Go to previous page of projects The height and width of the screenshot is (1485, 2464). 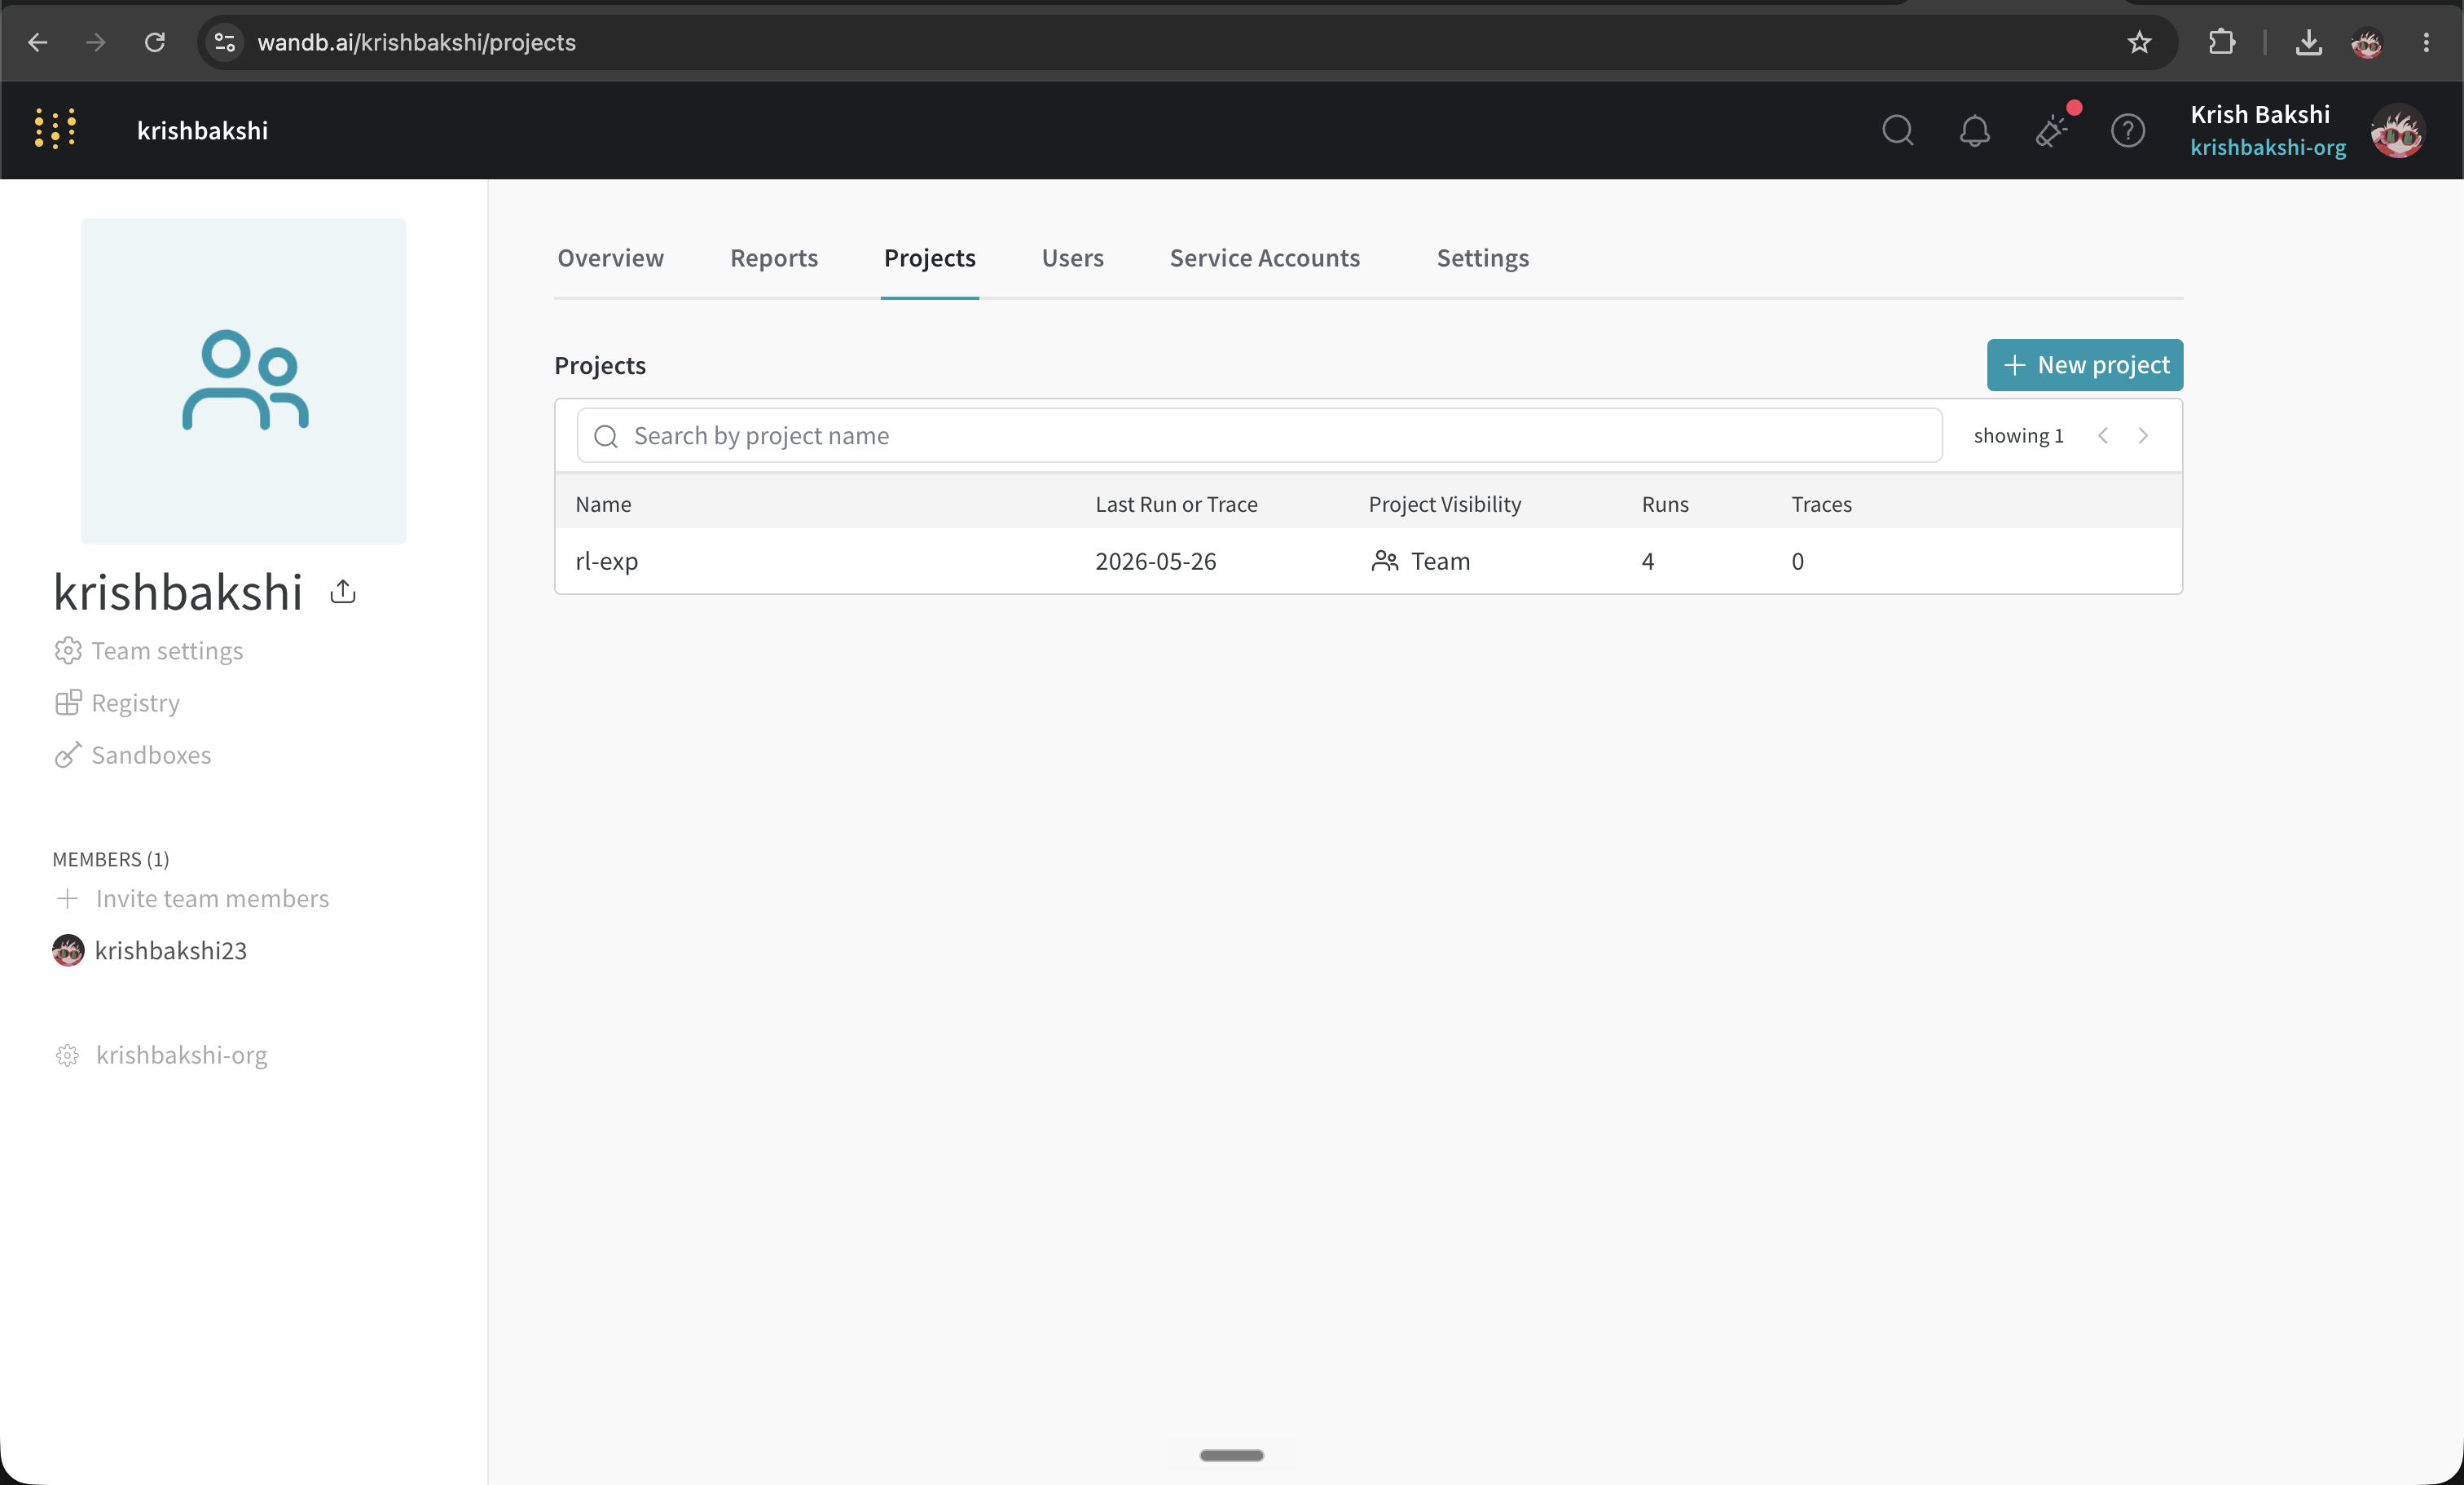(x=2103, y=435)
